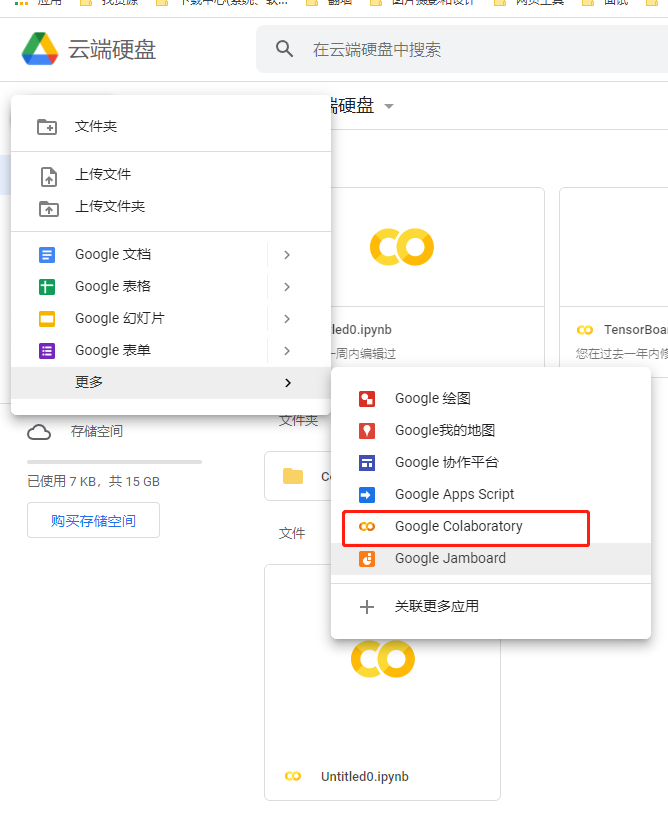This screenshot has width=668, height=835.
Task: Expand the Google 表格 submenu arrow
Action: [x=287, y=287]
